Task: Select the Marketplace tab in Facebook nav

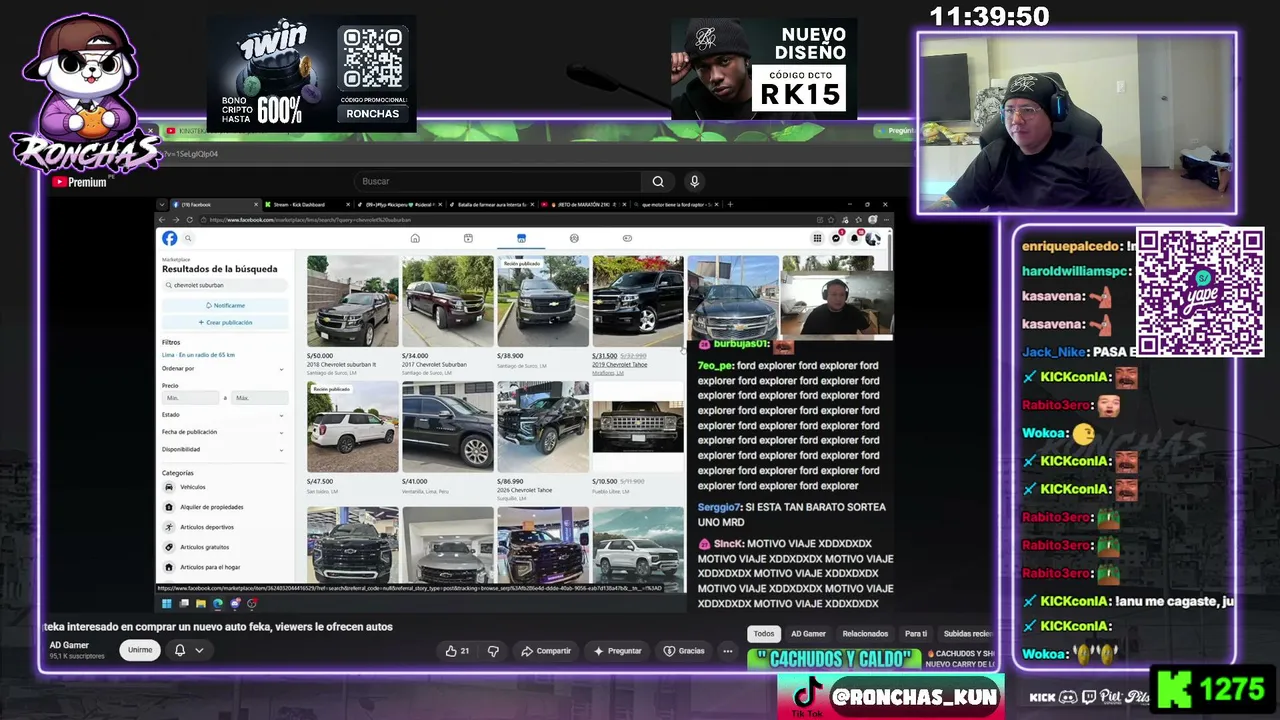Action: pyautogui.click(x=521, y=238)
